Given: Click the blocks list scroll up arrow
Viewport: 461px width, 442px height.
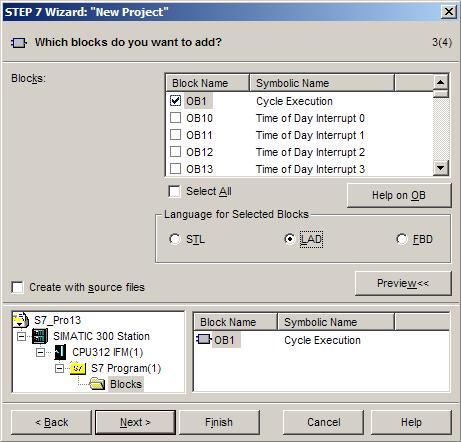Looking at the screenshot, I should [x=440, y=82].
